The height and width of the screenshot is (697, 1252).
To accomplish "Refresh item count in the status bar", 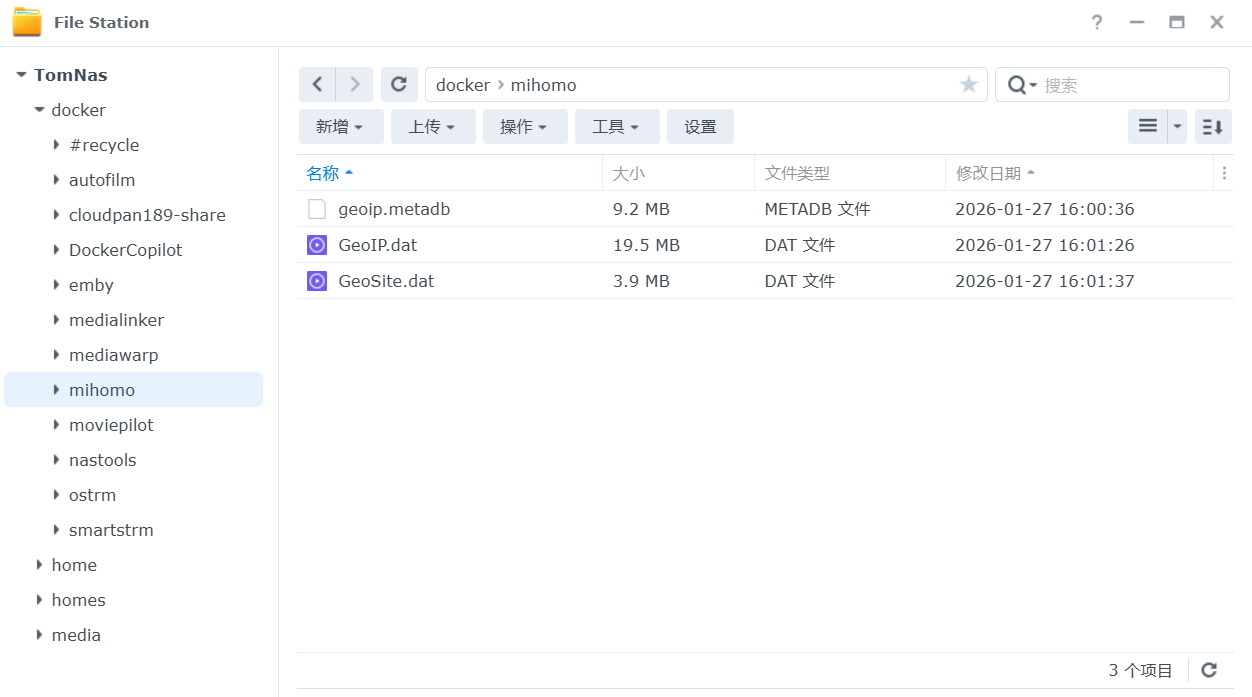I will [1209, 670].
